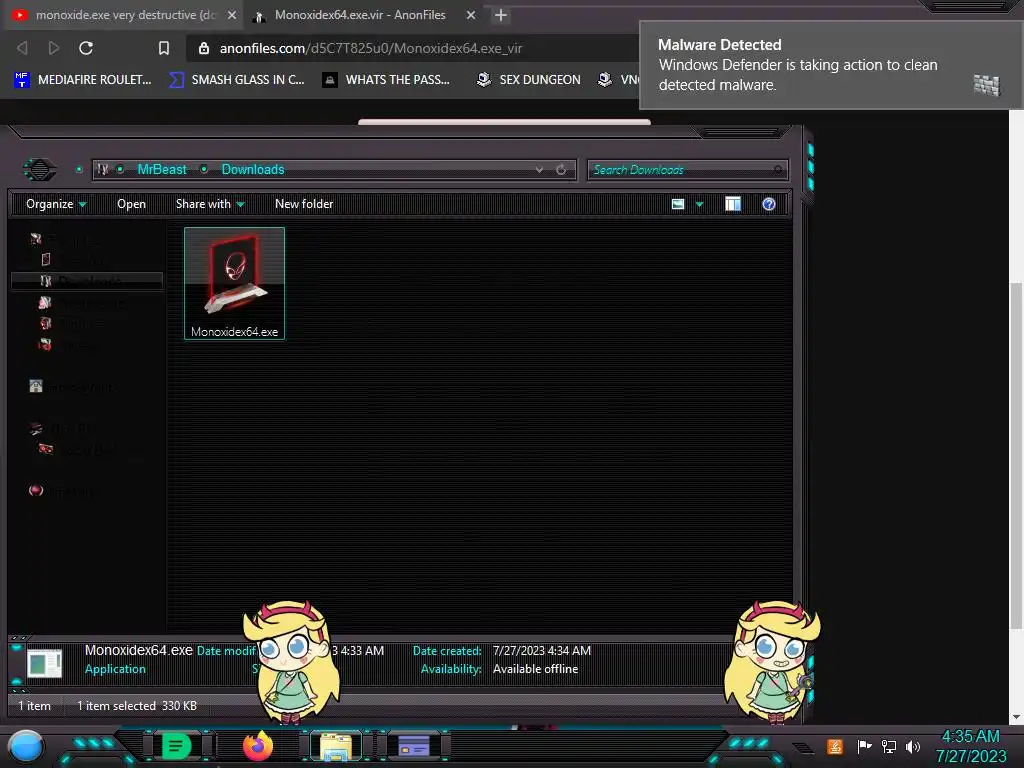Image resolution: width=1024 pixels, height=768 pixels.
Task: Open the WHATS THE PASS... bookmark
Action: [387, 80]
